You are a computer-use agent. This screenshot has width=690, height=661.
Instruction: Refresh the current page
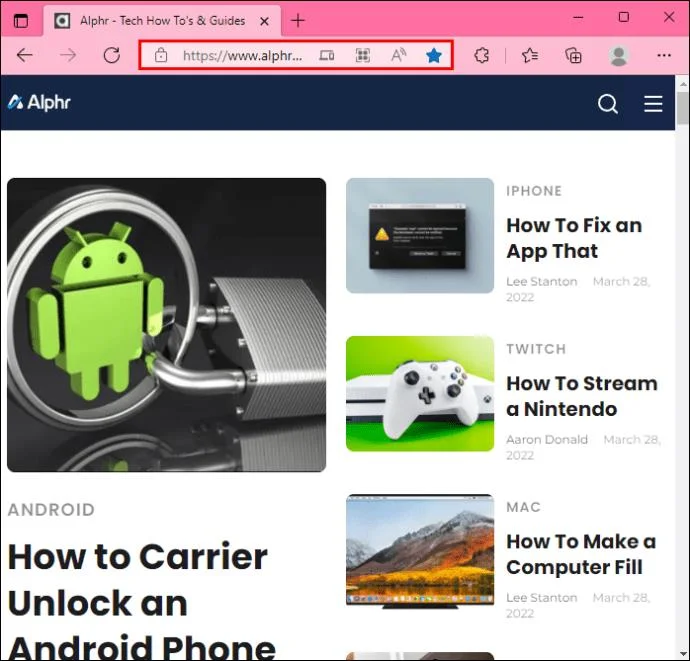tap(112, 55)
